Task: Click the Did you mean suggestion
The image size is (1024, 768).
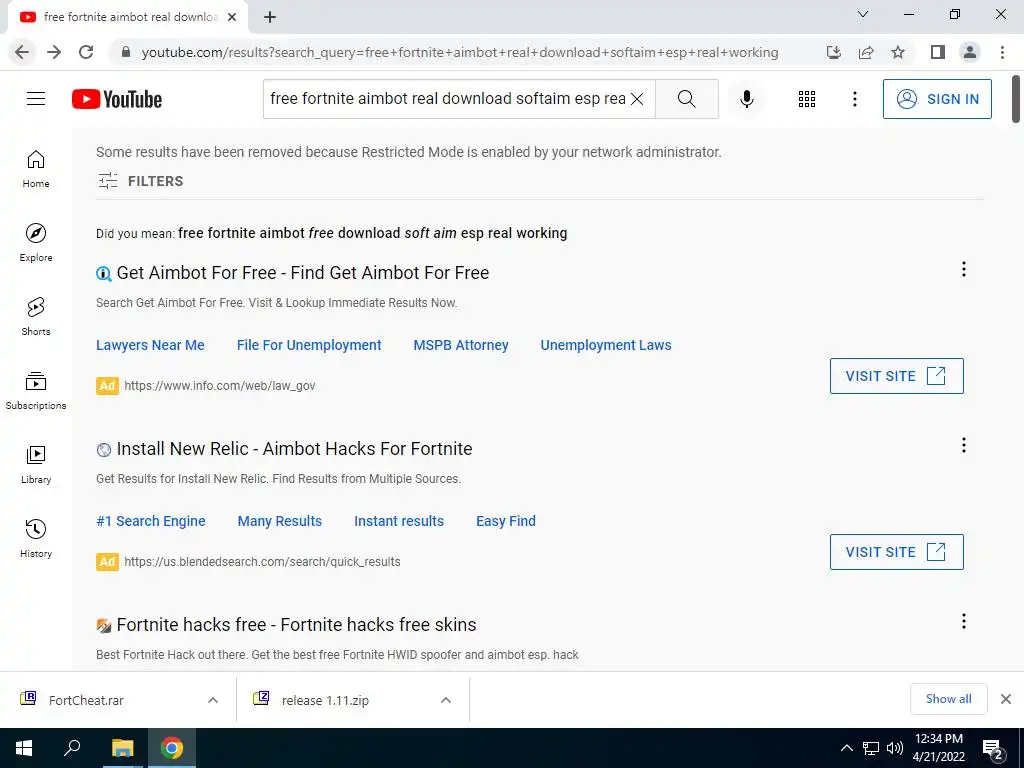Action: (x=372, y=233)
